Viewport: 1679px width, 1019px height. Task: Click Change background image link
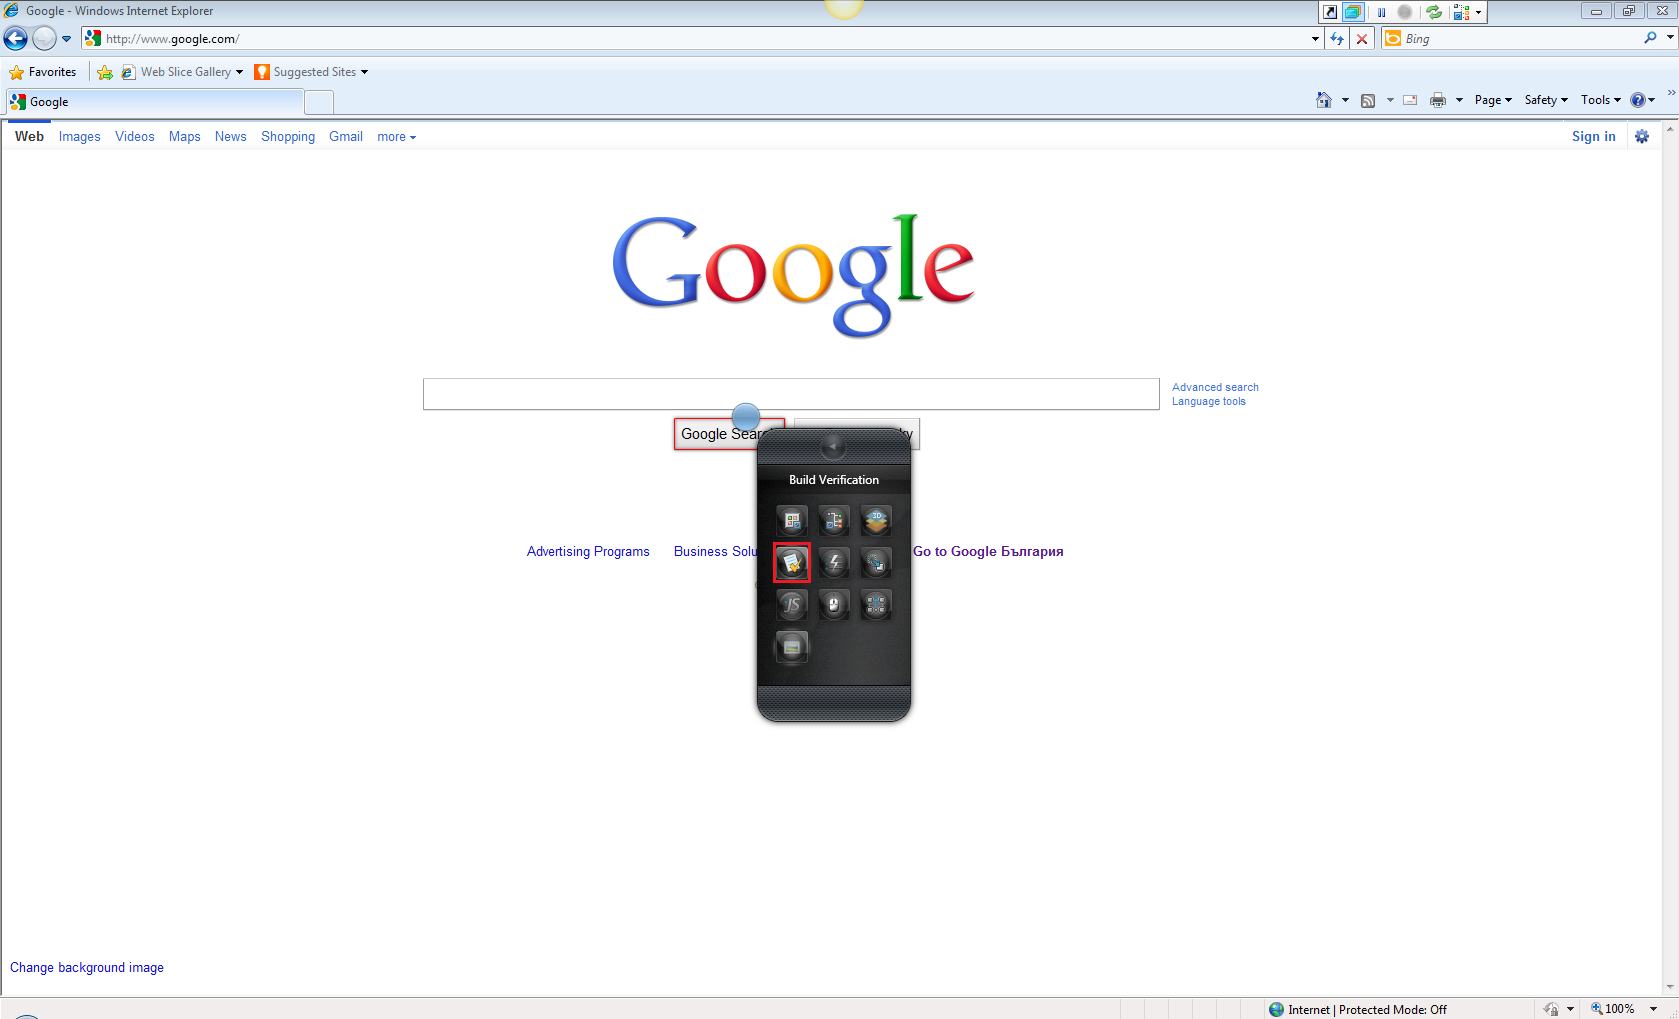pyautogui.click(x=87, y=968)
